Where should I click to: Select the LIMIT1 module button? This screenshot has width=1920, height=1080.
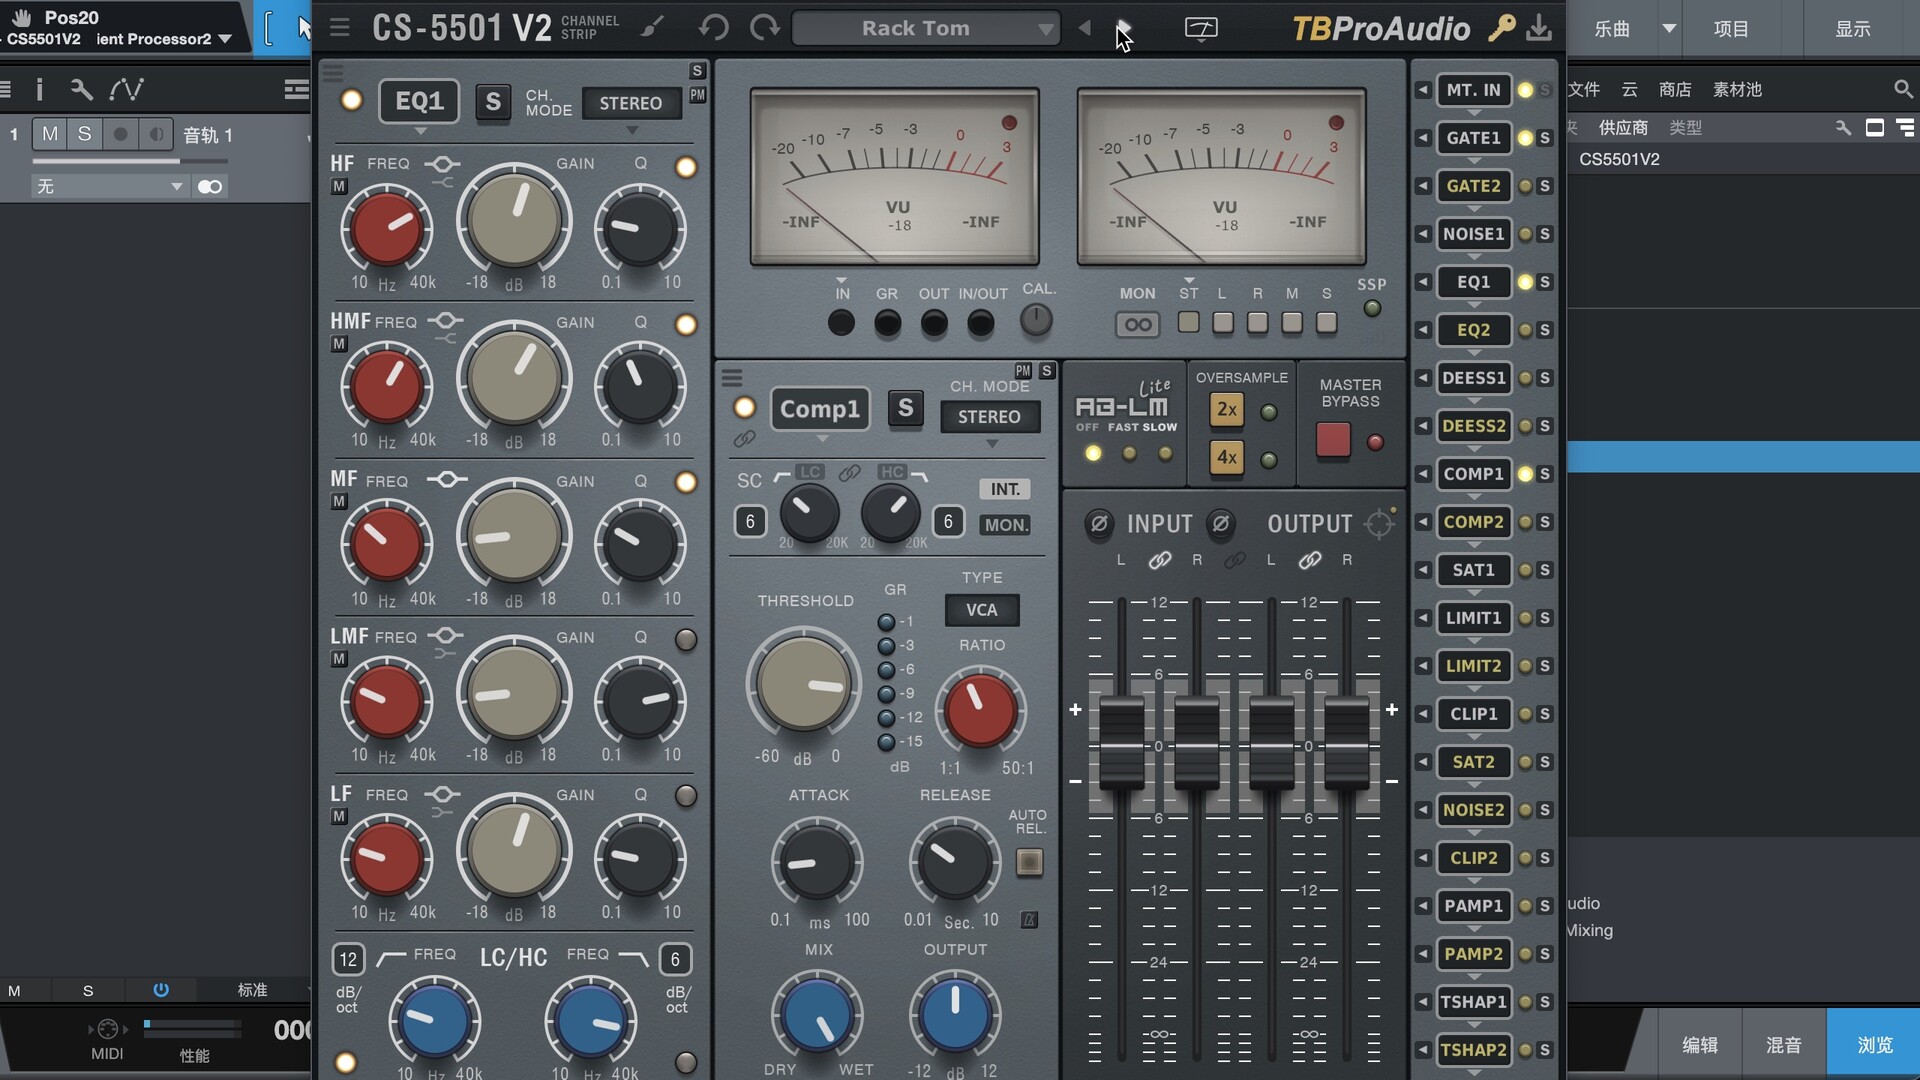tap(1474, 618)
